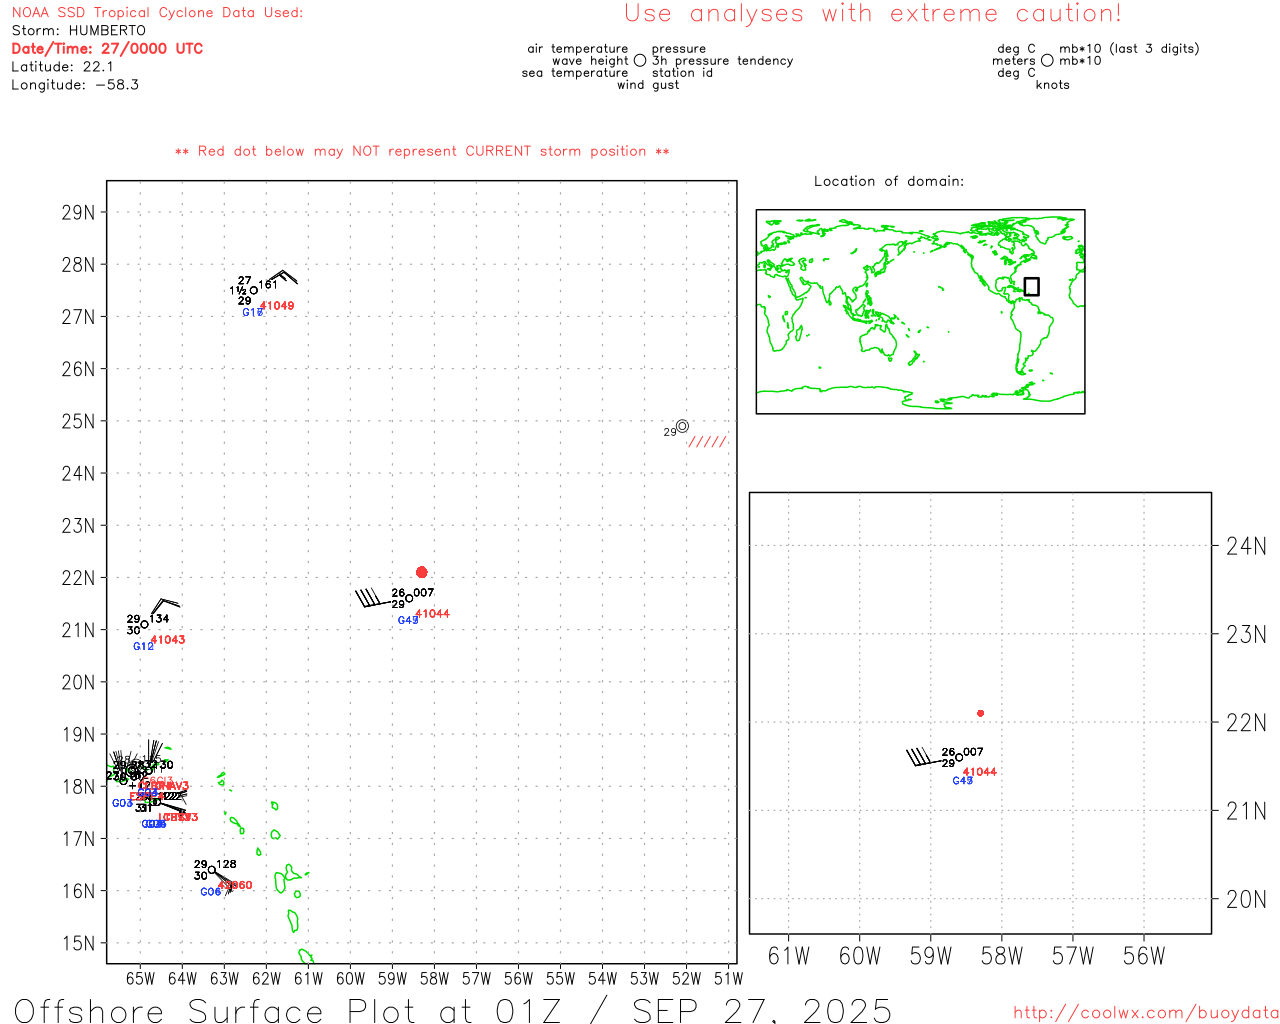This screenshot has width=1280, height=1024.
Task: Click red station ID 41044 in inset map
Action: tap(980, 772)
